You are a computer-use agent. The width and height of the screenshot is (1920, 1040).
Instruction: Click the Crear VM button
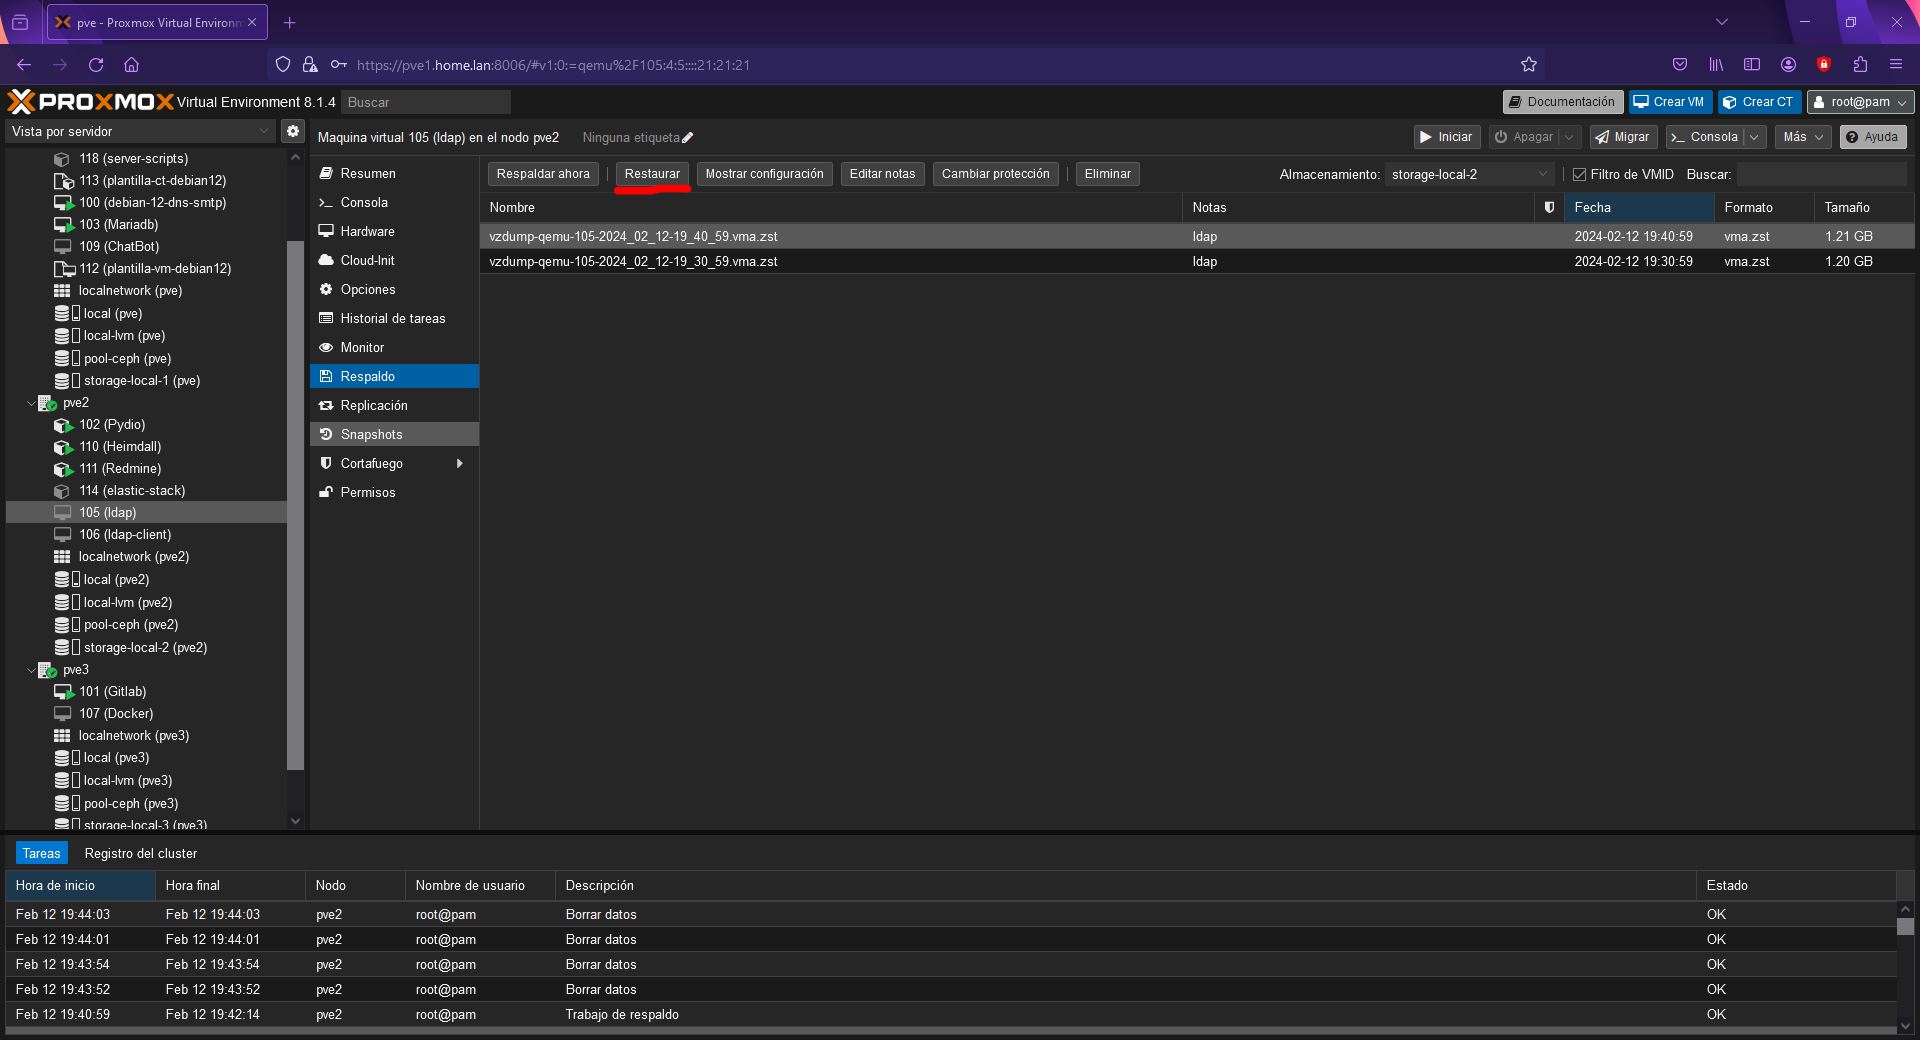click(1670, 102)
